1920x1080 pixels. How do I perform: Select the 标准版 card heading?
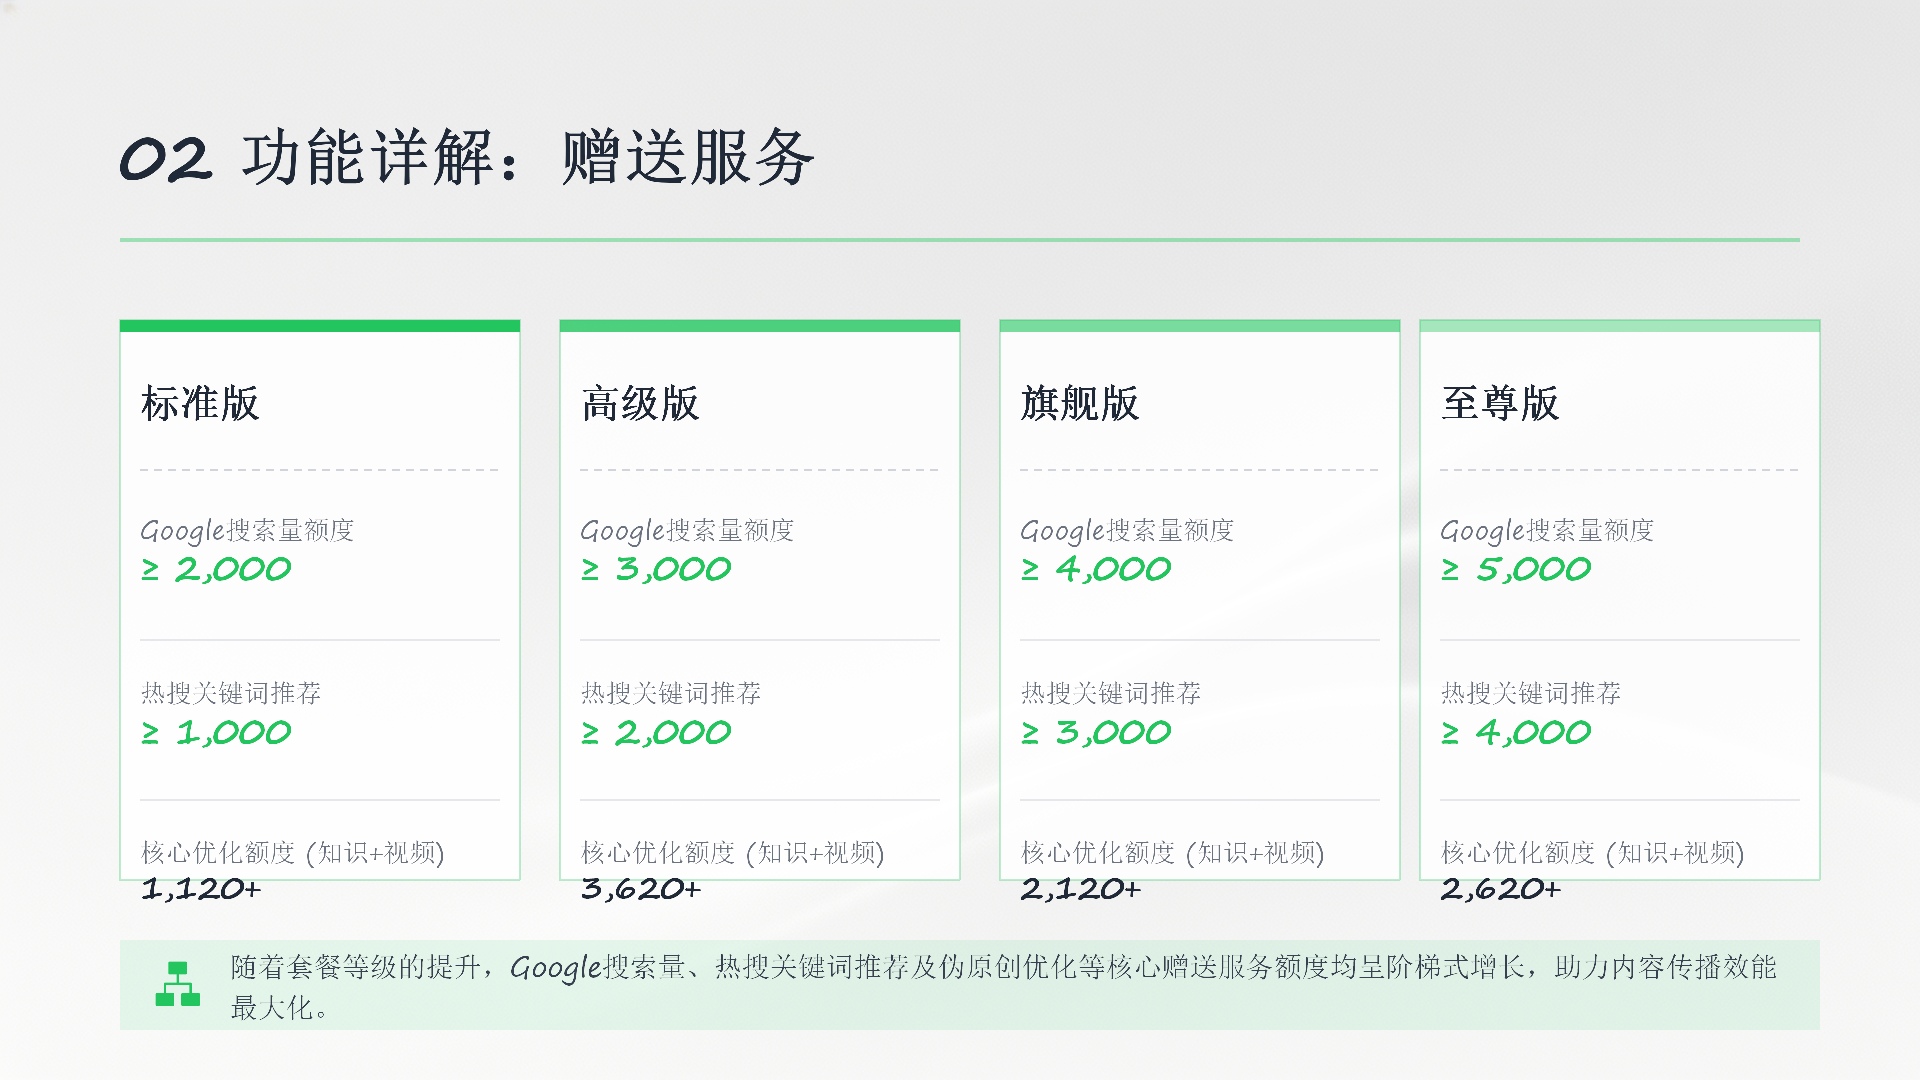tap(200, 404)
